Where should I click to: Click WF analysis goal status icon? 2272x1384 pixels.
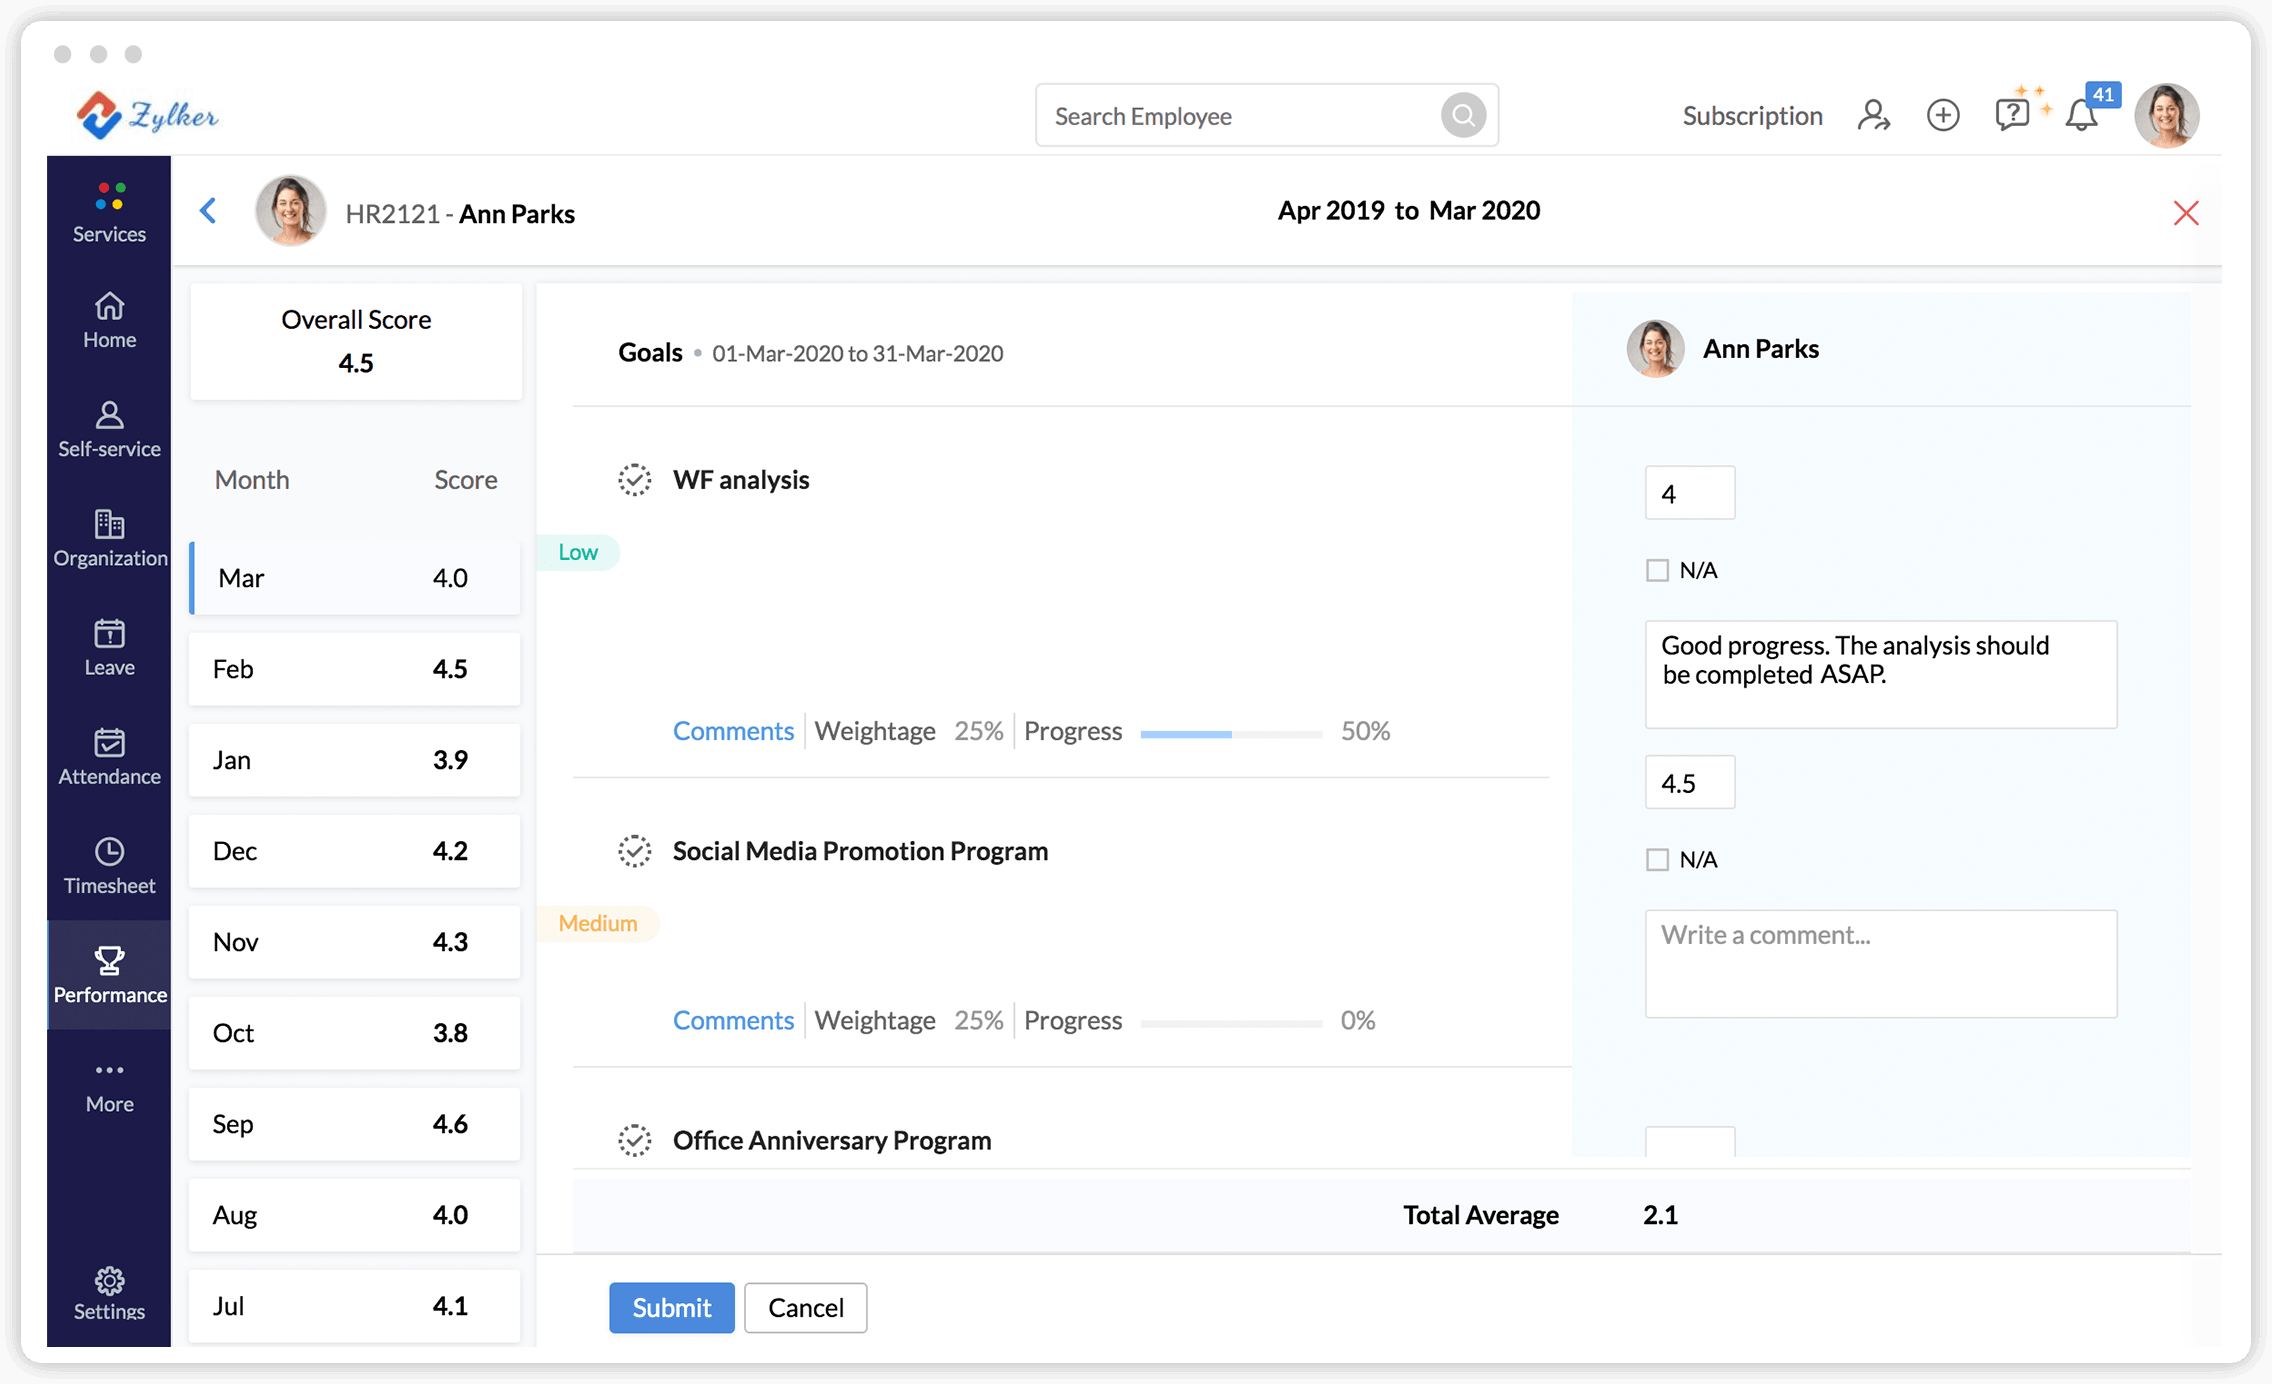point(634,480)
